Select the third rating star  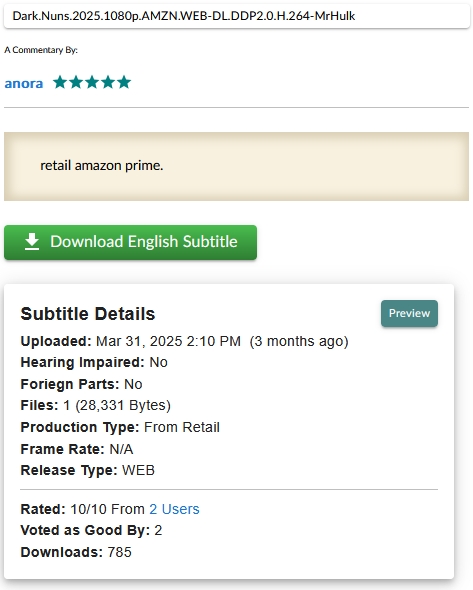point(92,82)
